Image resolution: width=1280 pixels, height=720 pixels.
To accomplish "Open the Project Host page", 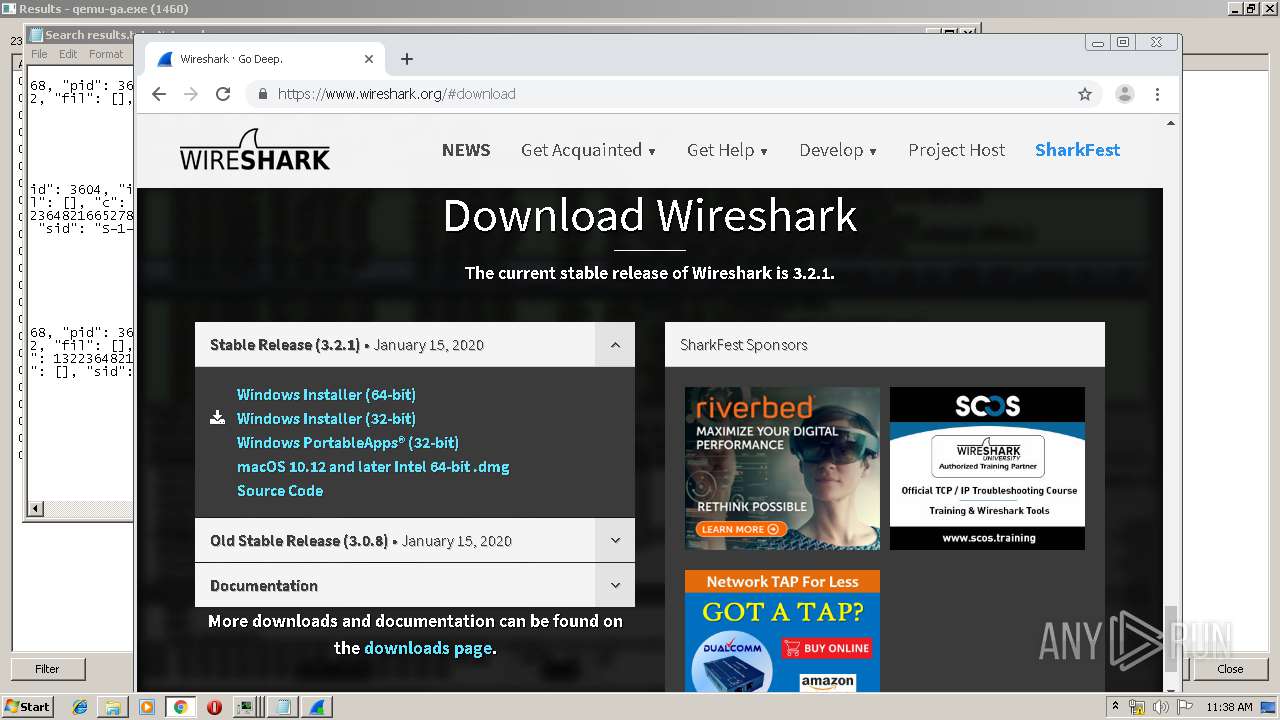I will pos(957,150).
